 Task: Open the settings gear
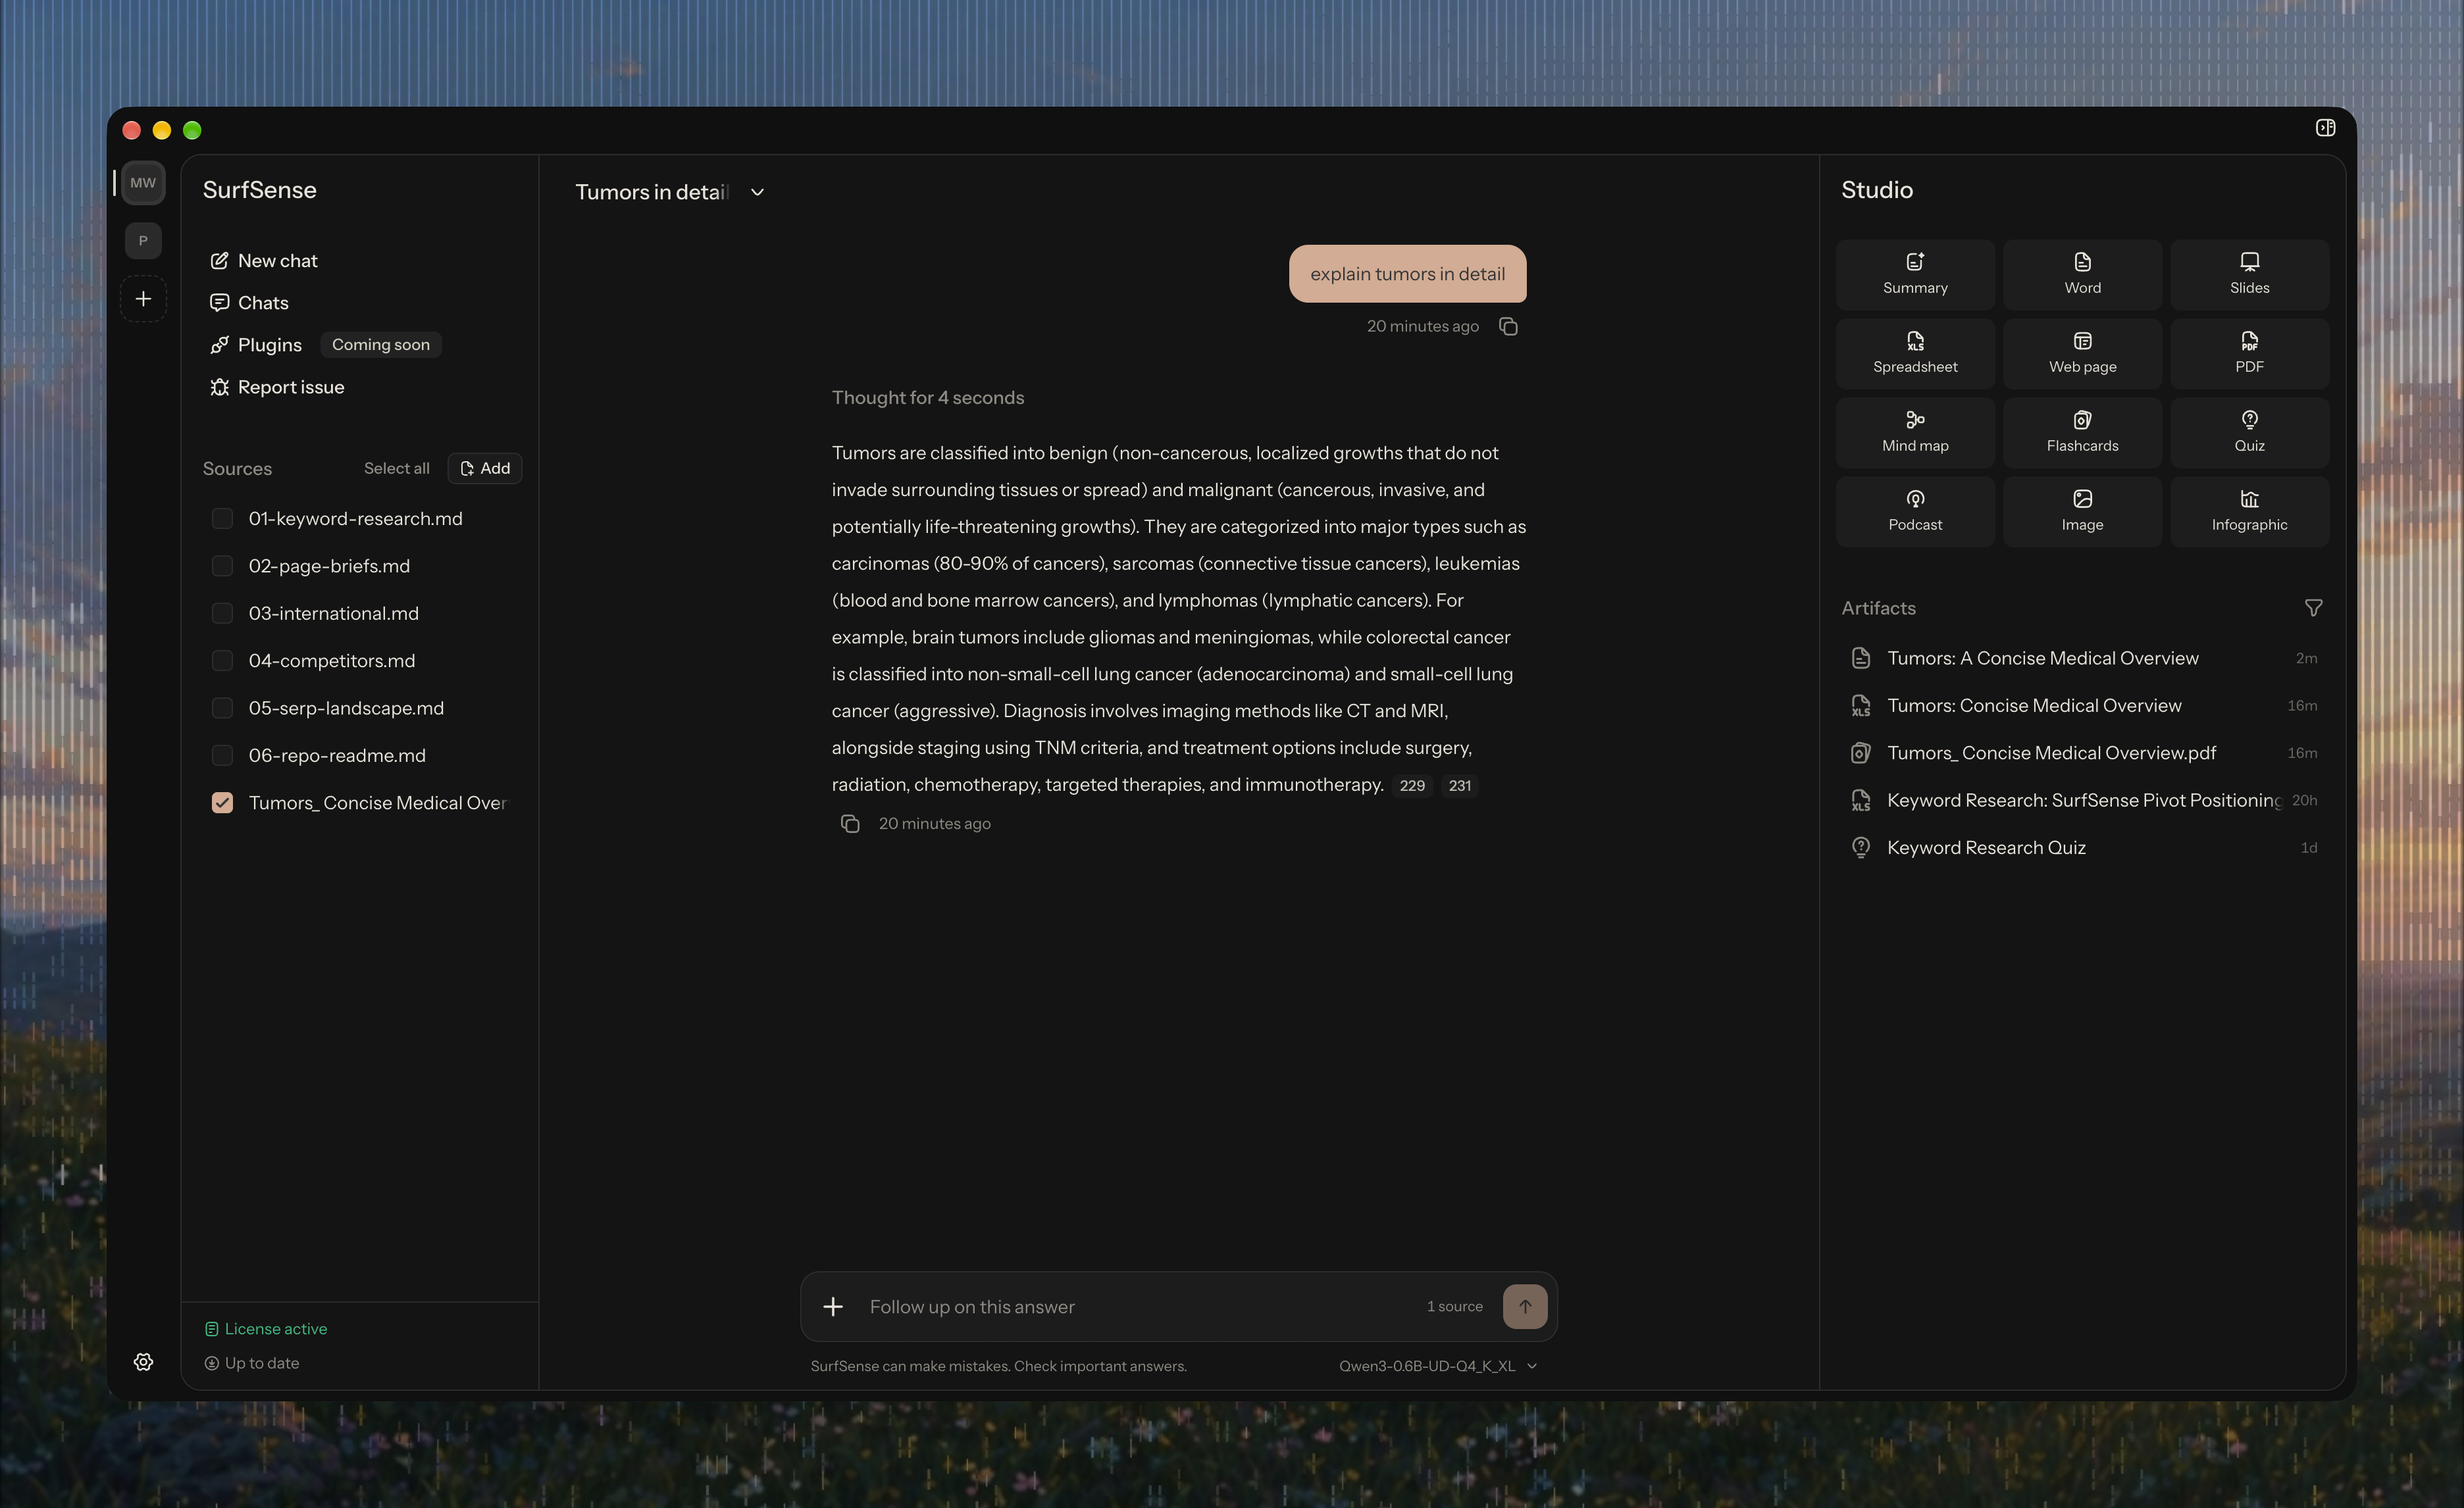tap(143, 1362)
